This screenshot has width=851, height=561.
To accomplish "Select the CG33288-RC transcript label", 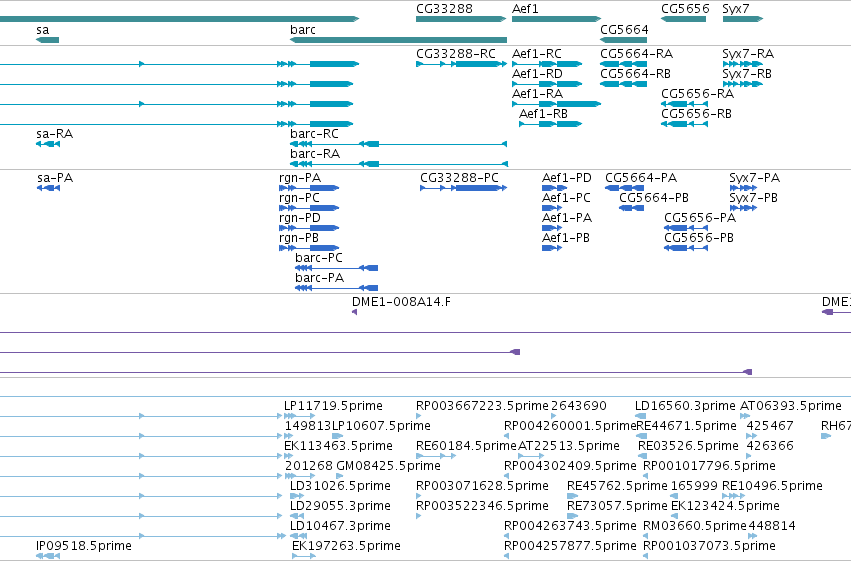I will [456, 54].
